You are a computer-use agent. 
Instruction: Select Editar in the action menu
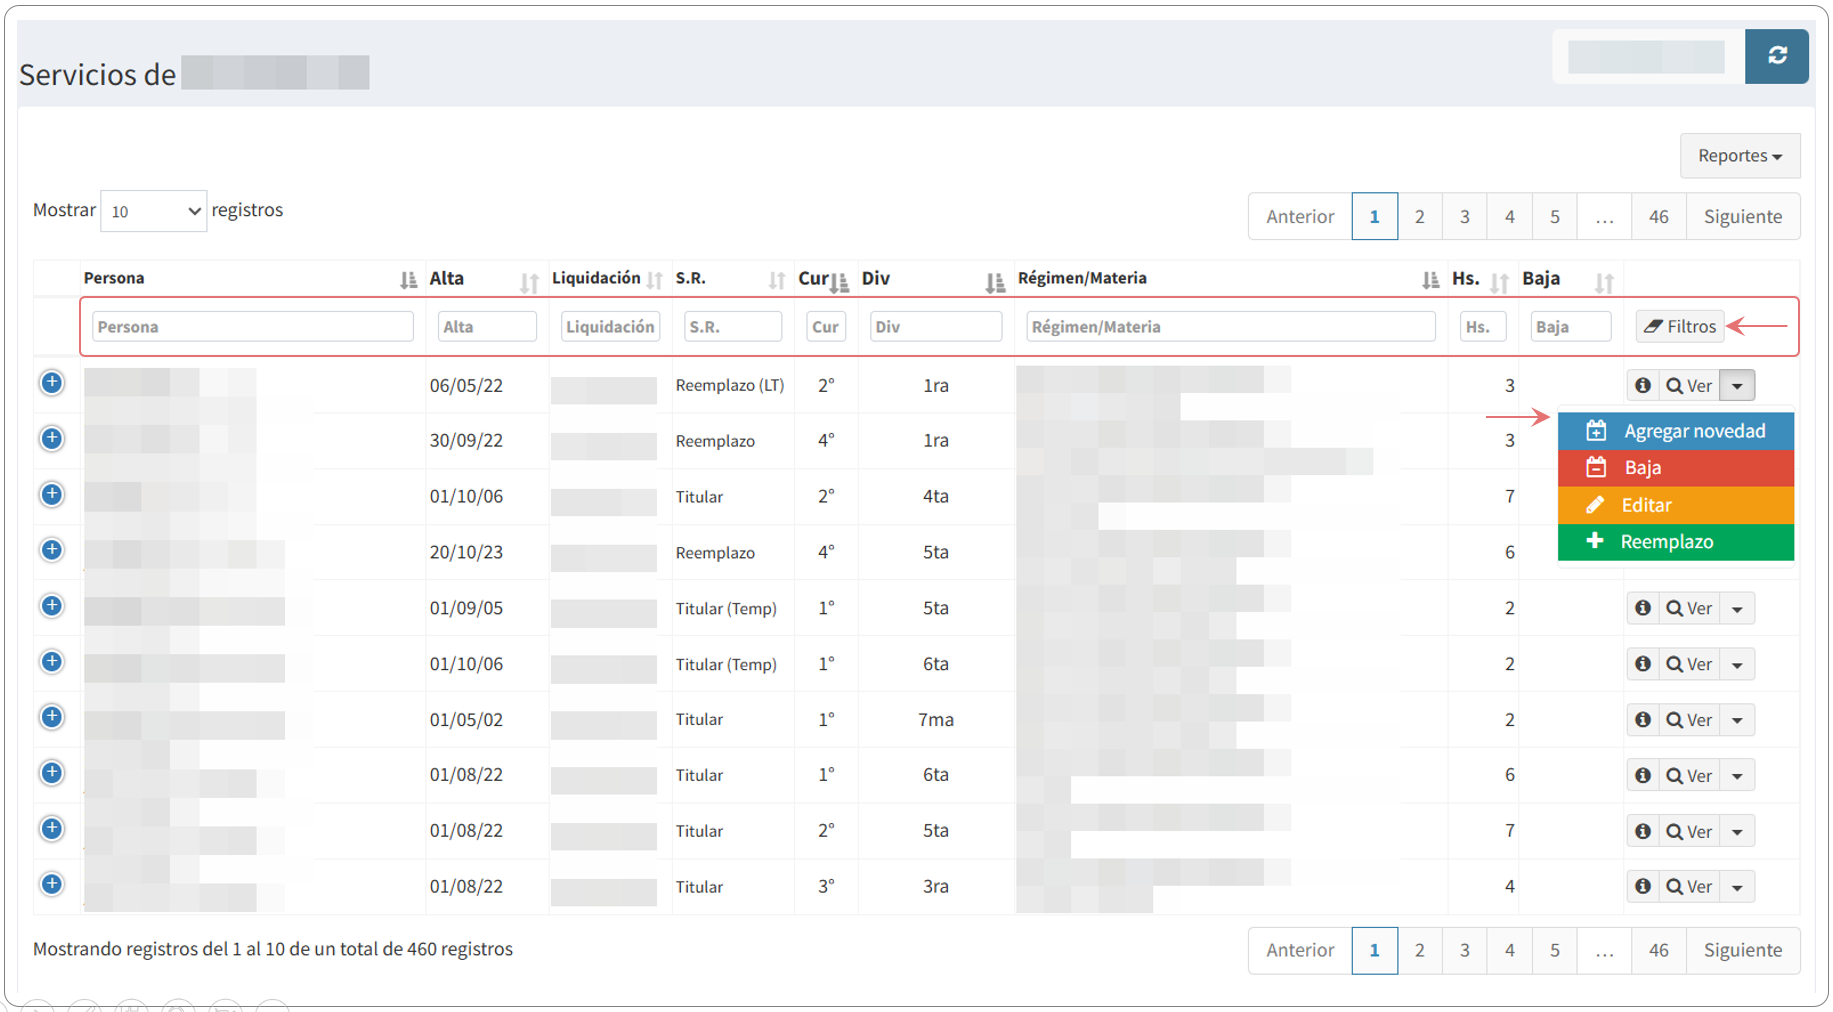pos(1676,505)
